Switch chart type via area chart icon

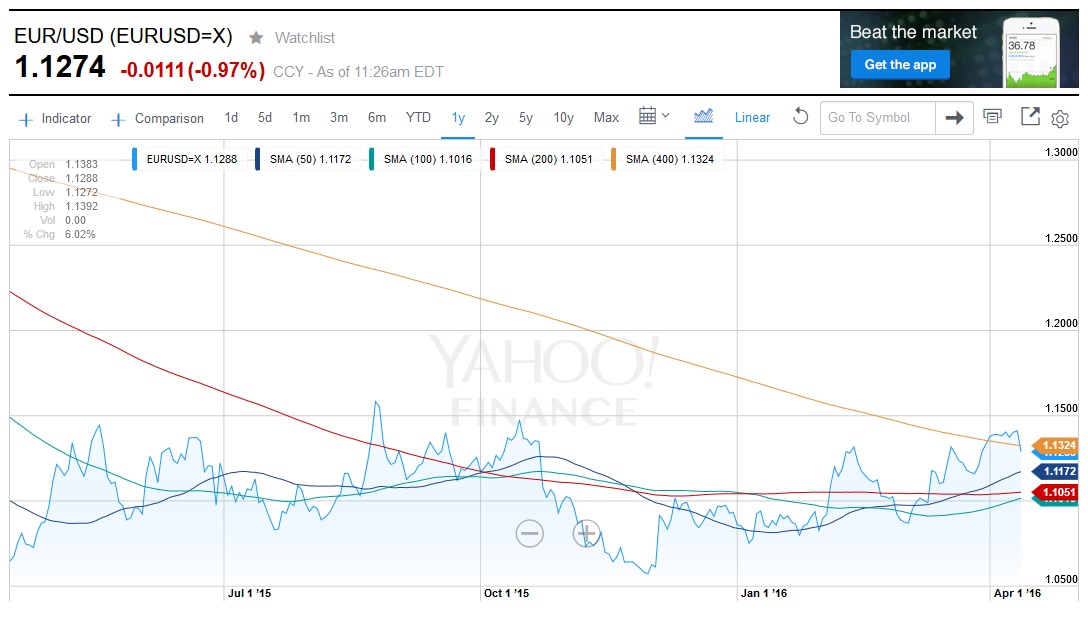(x=704, y=116)
